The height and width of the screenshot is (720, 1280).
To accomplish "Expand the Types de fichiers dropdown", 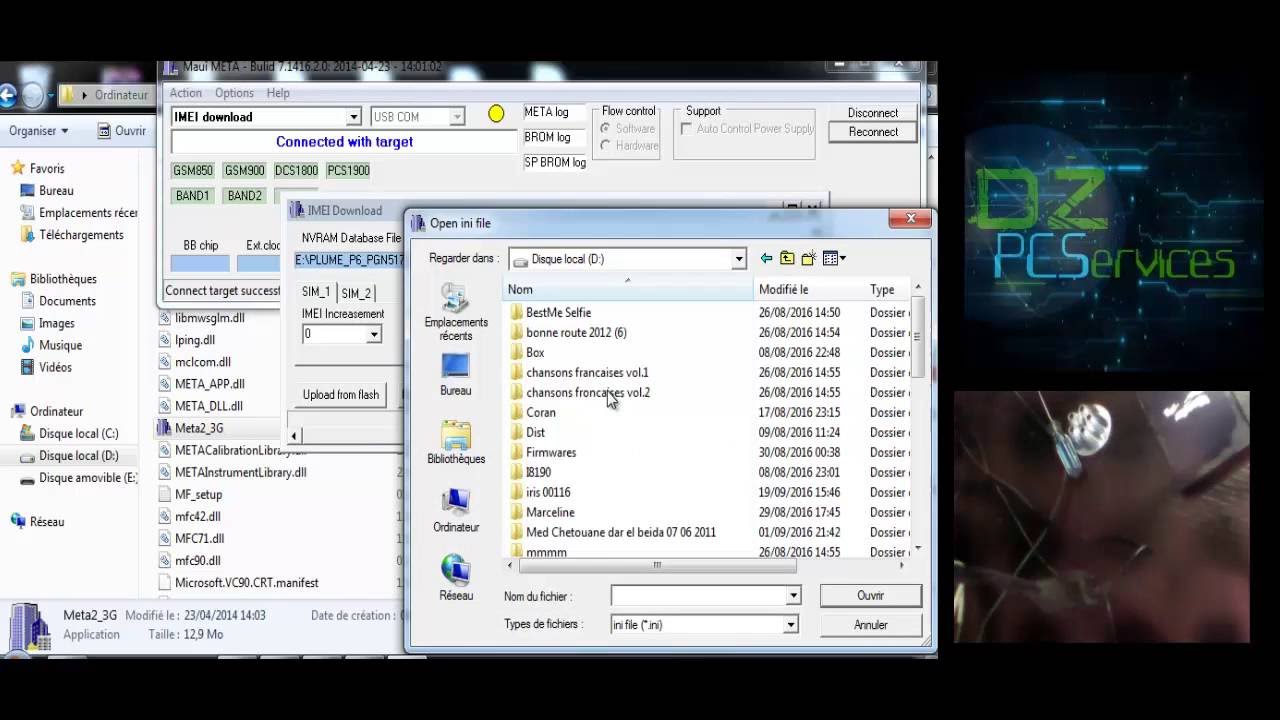I will coord(790,625).
